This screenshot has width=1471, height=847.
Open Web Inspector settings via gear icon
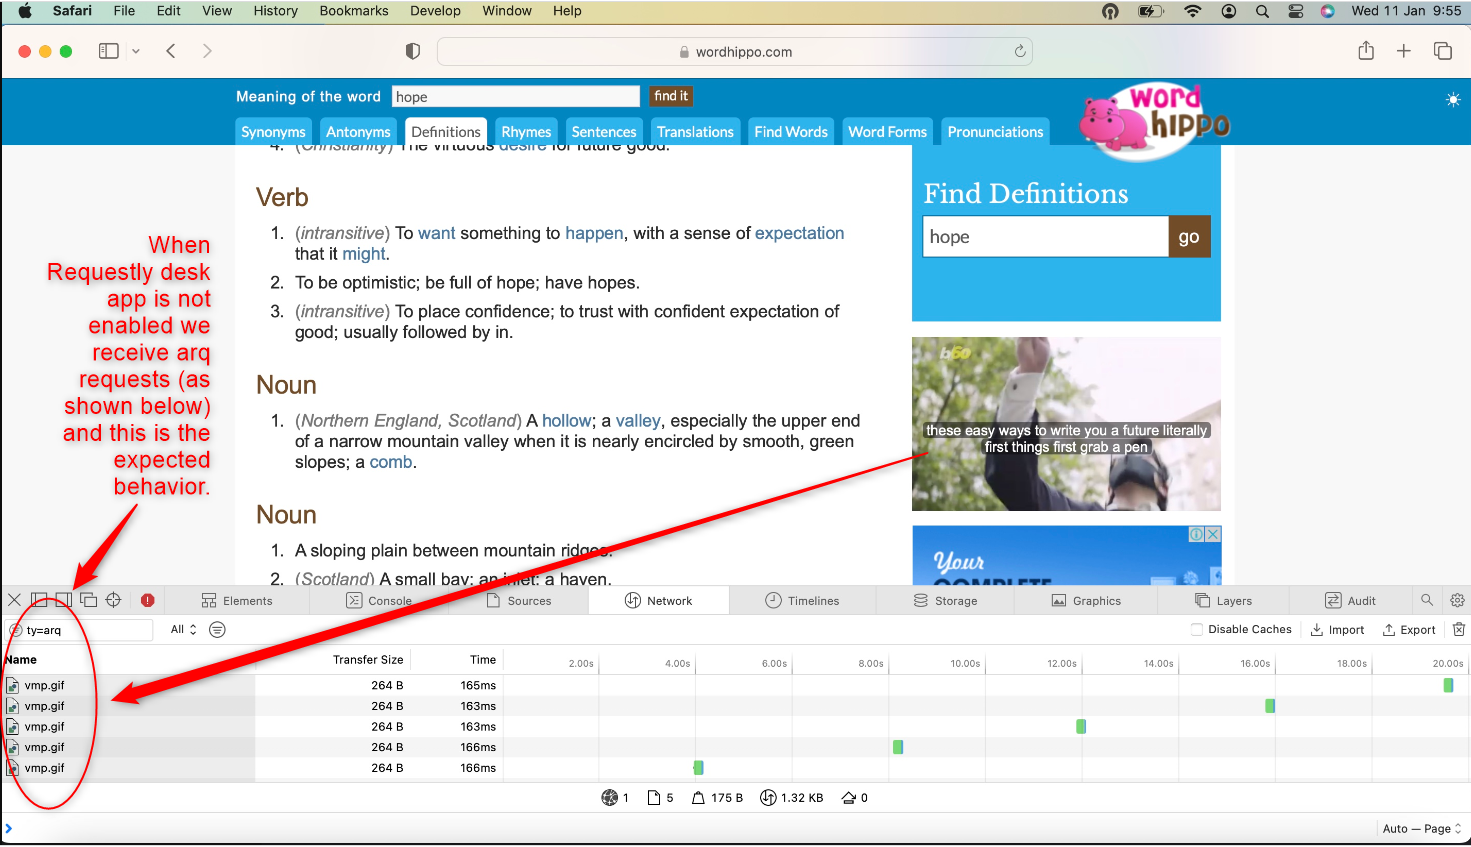coord(1457,600)
